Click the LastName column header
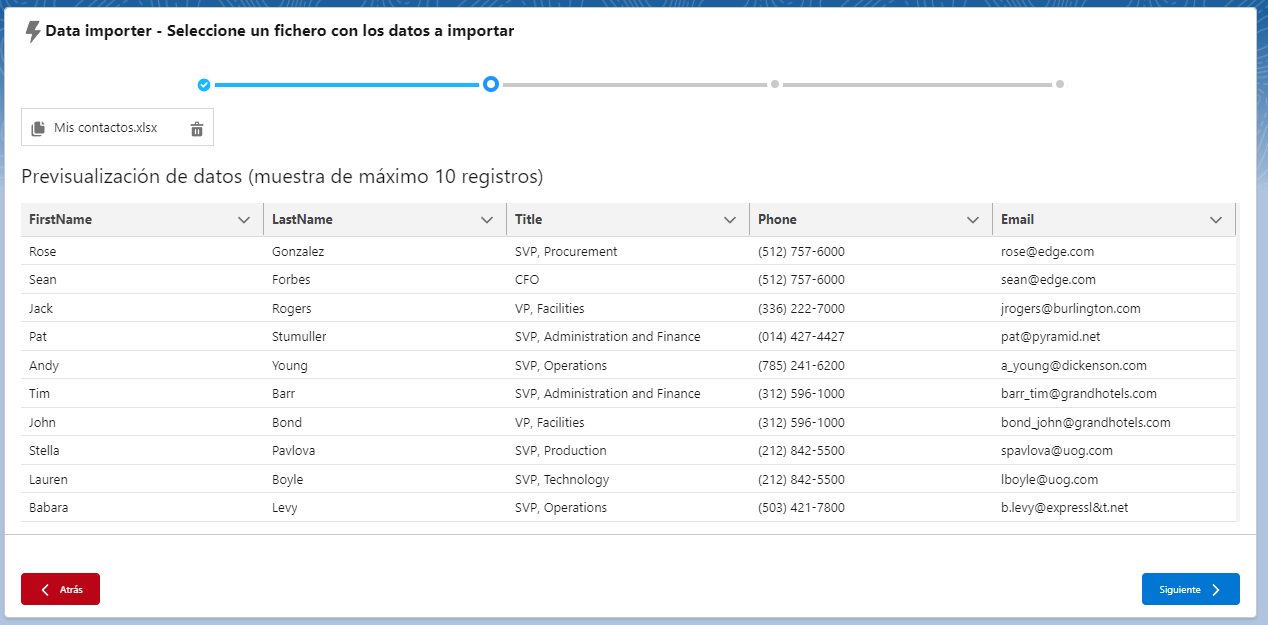 pyautogui.click(x=385, y=220)
